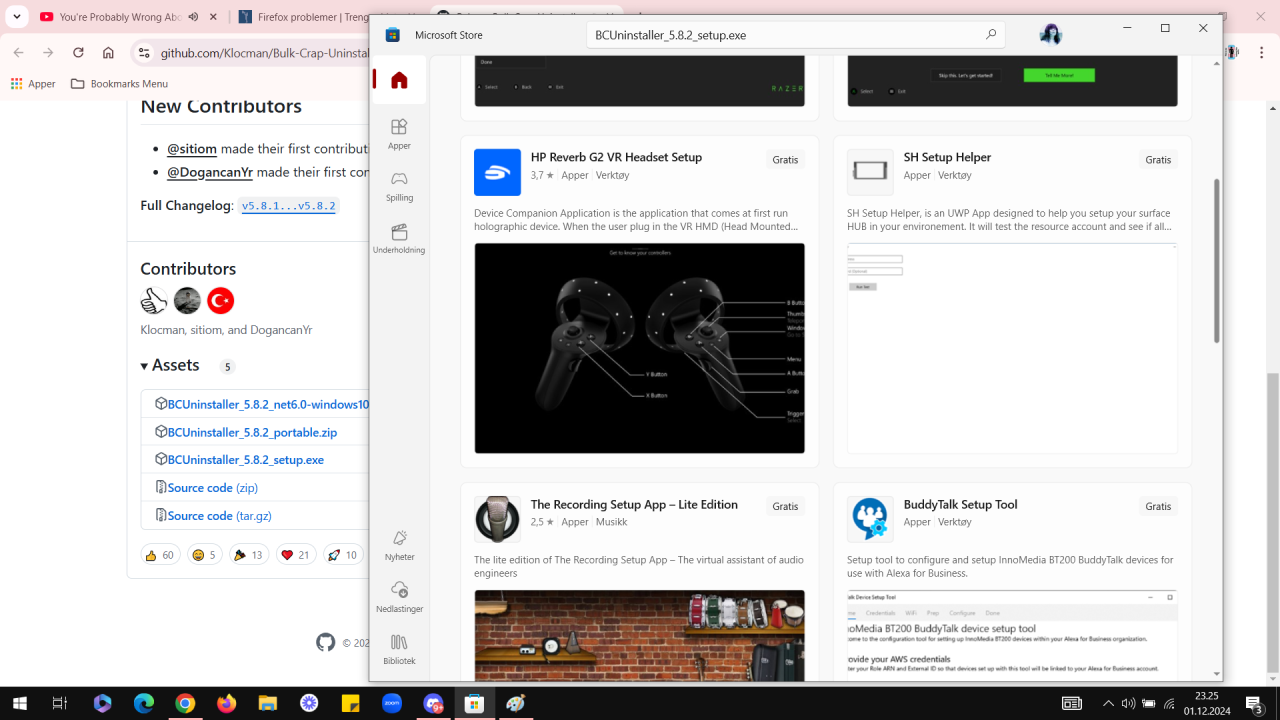Switch to the YouTube "You're Probably Wrong" tab

pyautogui.click(x=120, y=17)
